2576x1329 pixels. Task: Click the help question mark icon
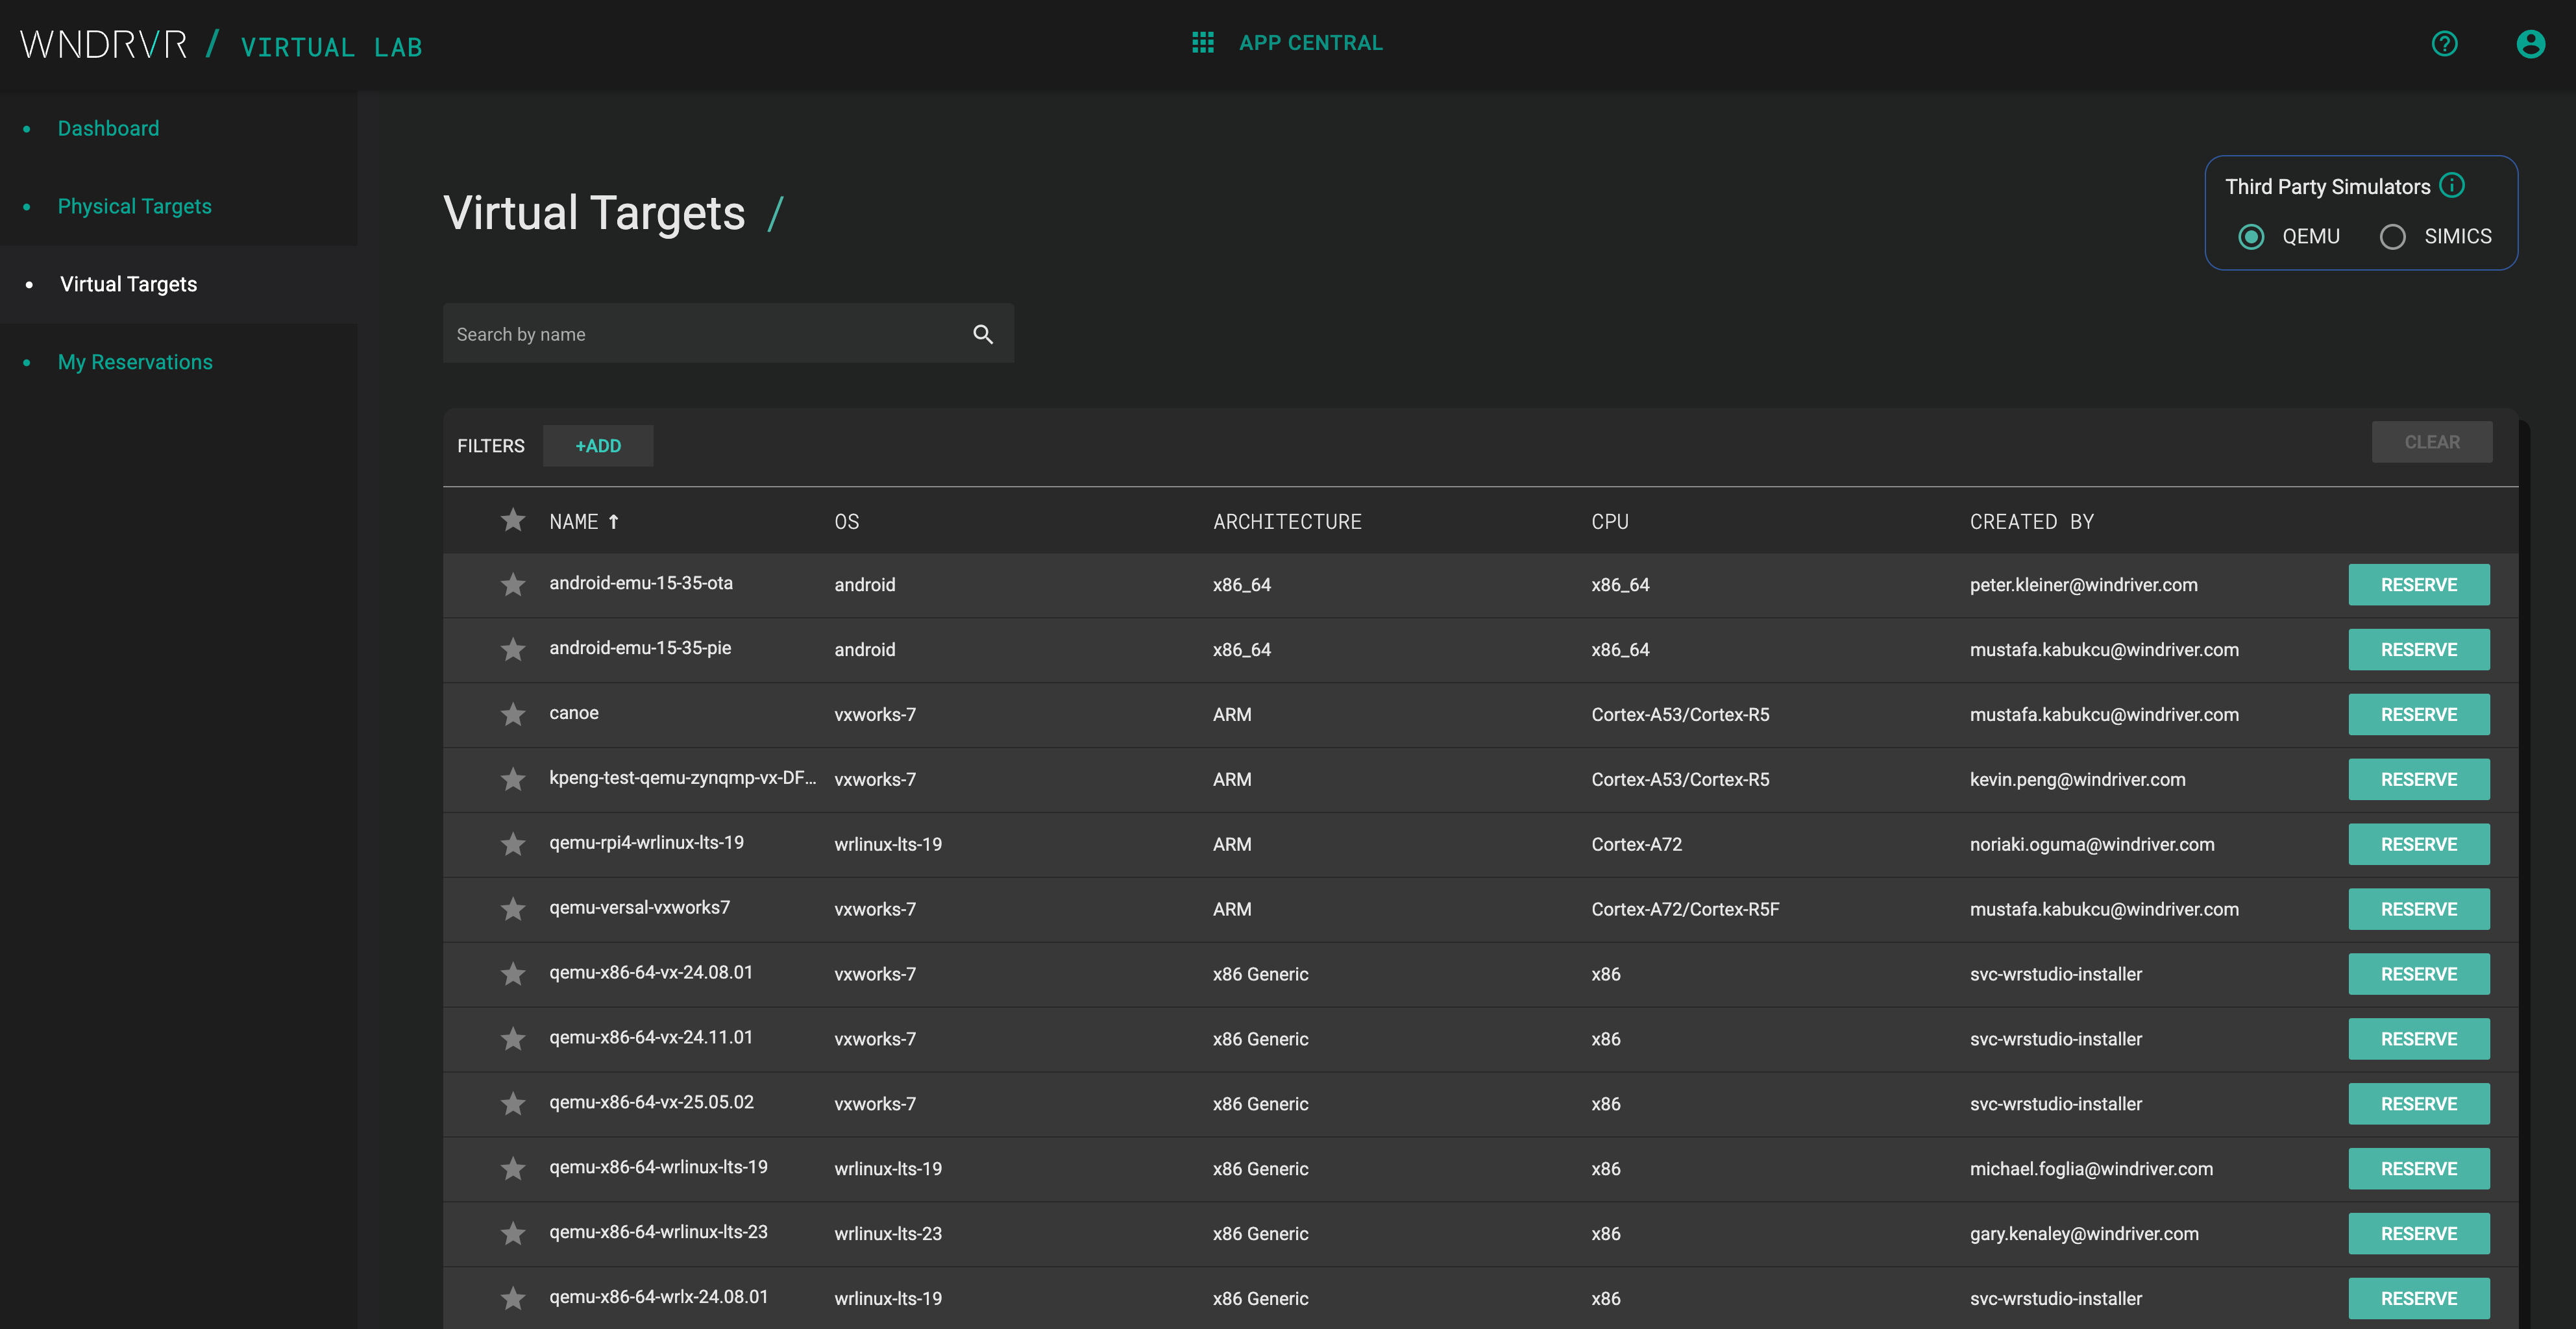[x=2444, y=43]
